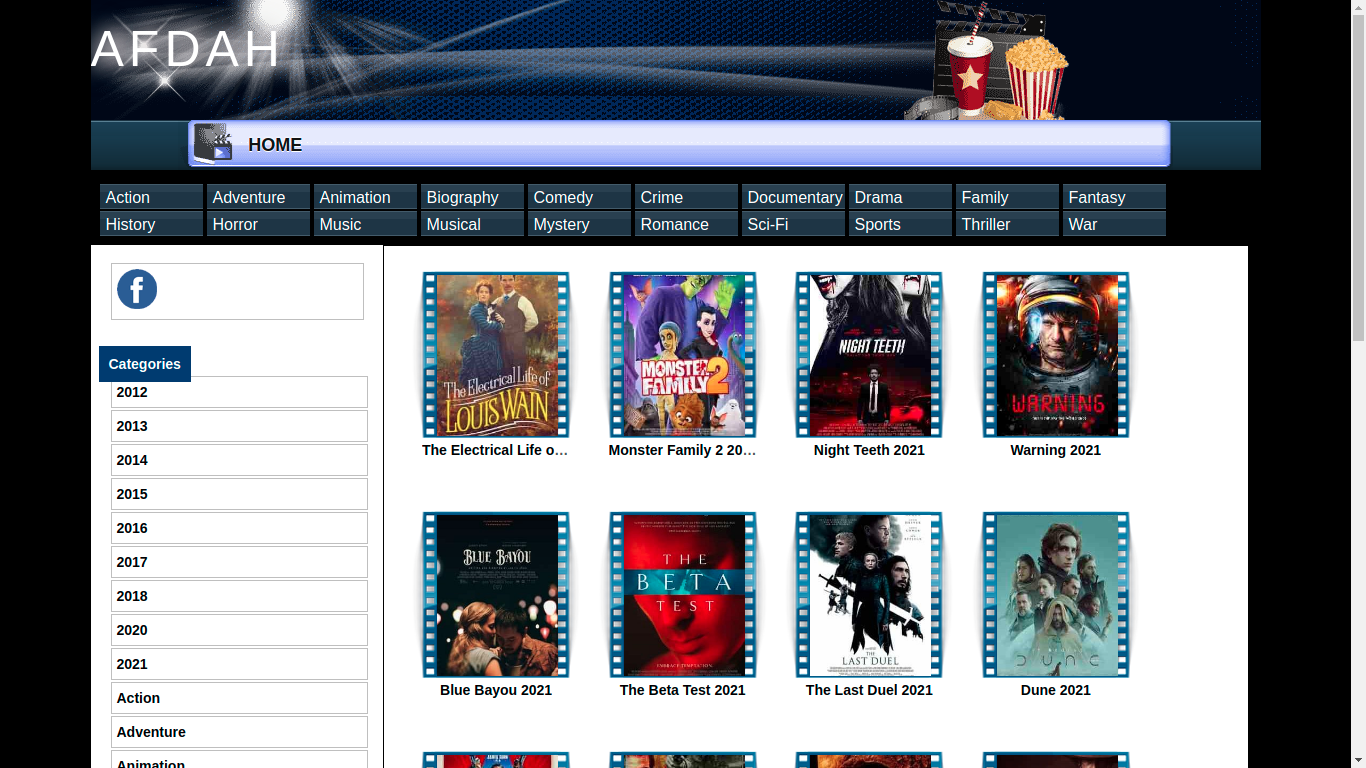Click 'The Last Duel 2021' title
This screenshot has width=1366, height=768.
click(869, 690)
